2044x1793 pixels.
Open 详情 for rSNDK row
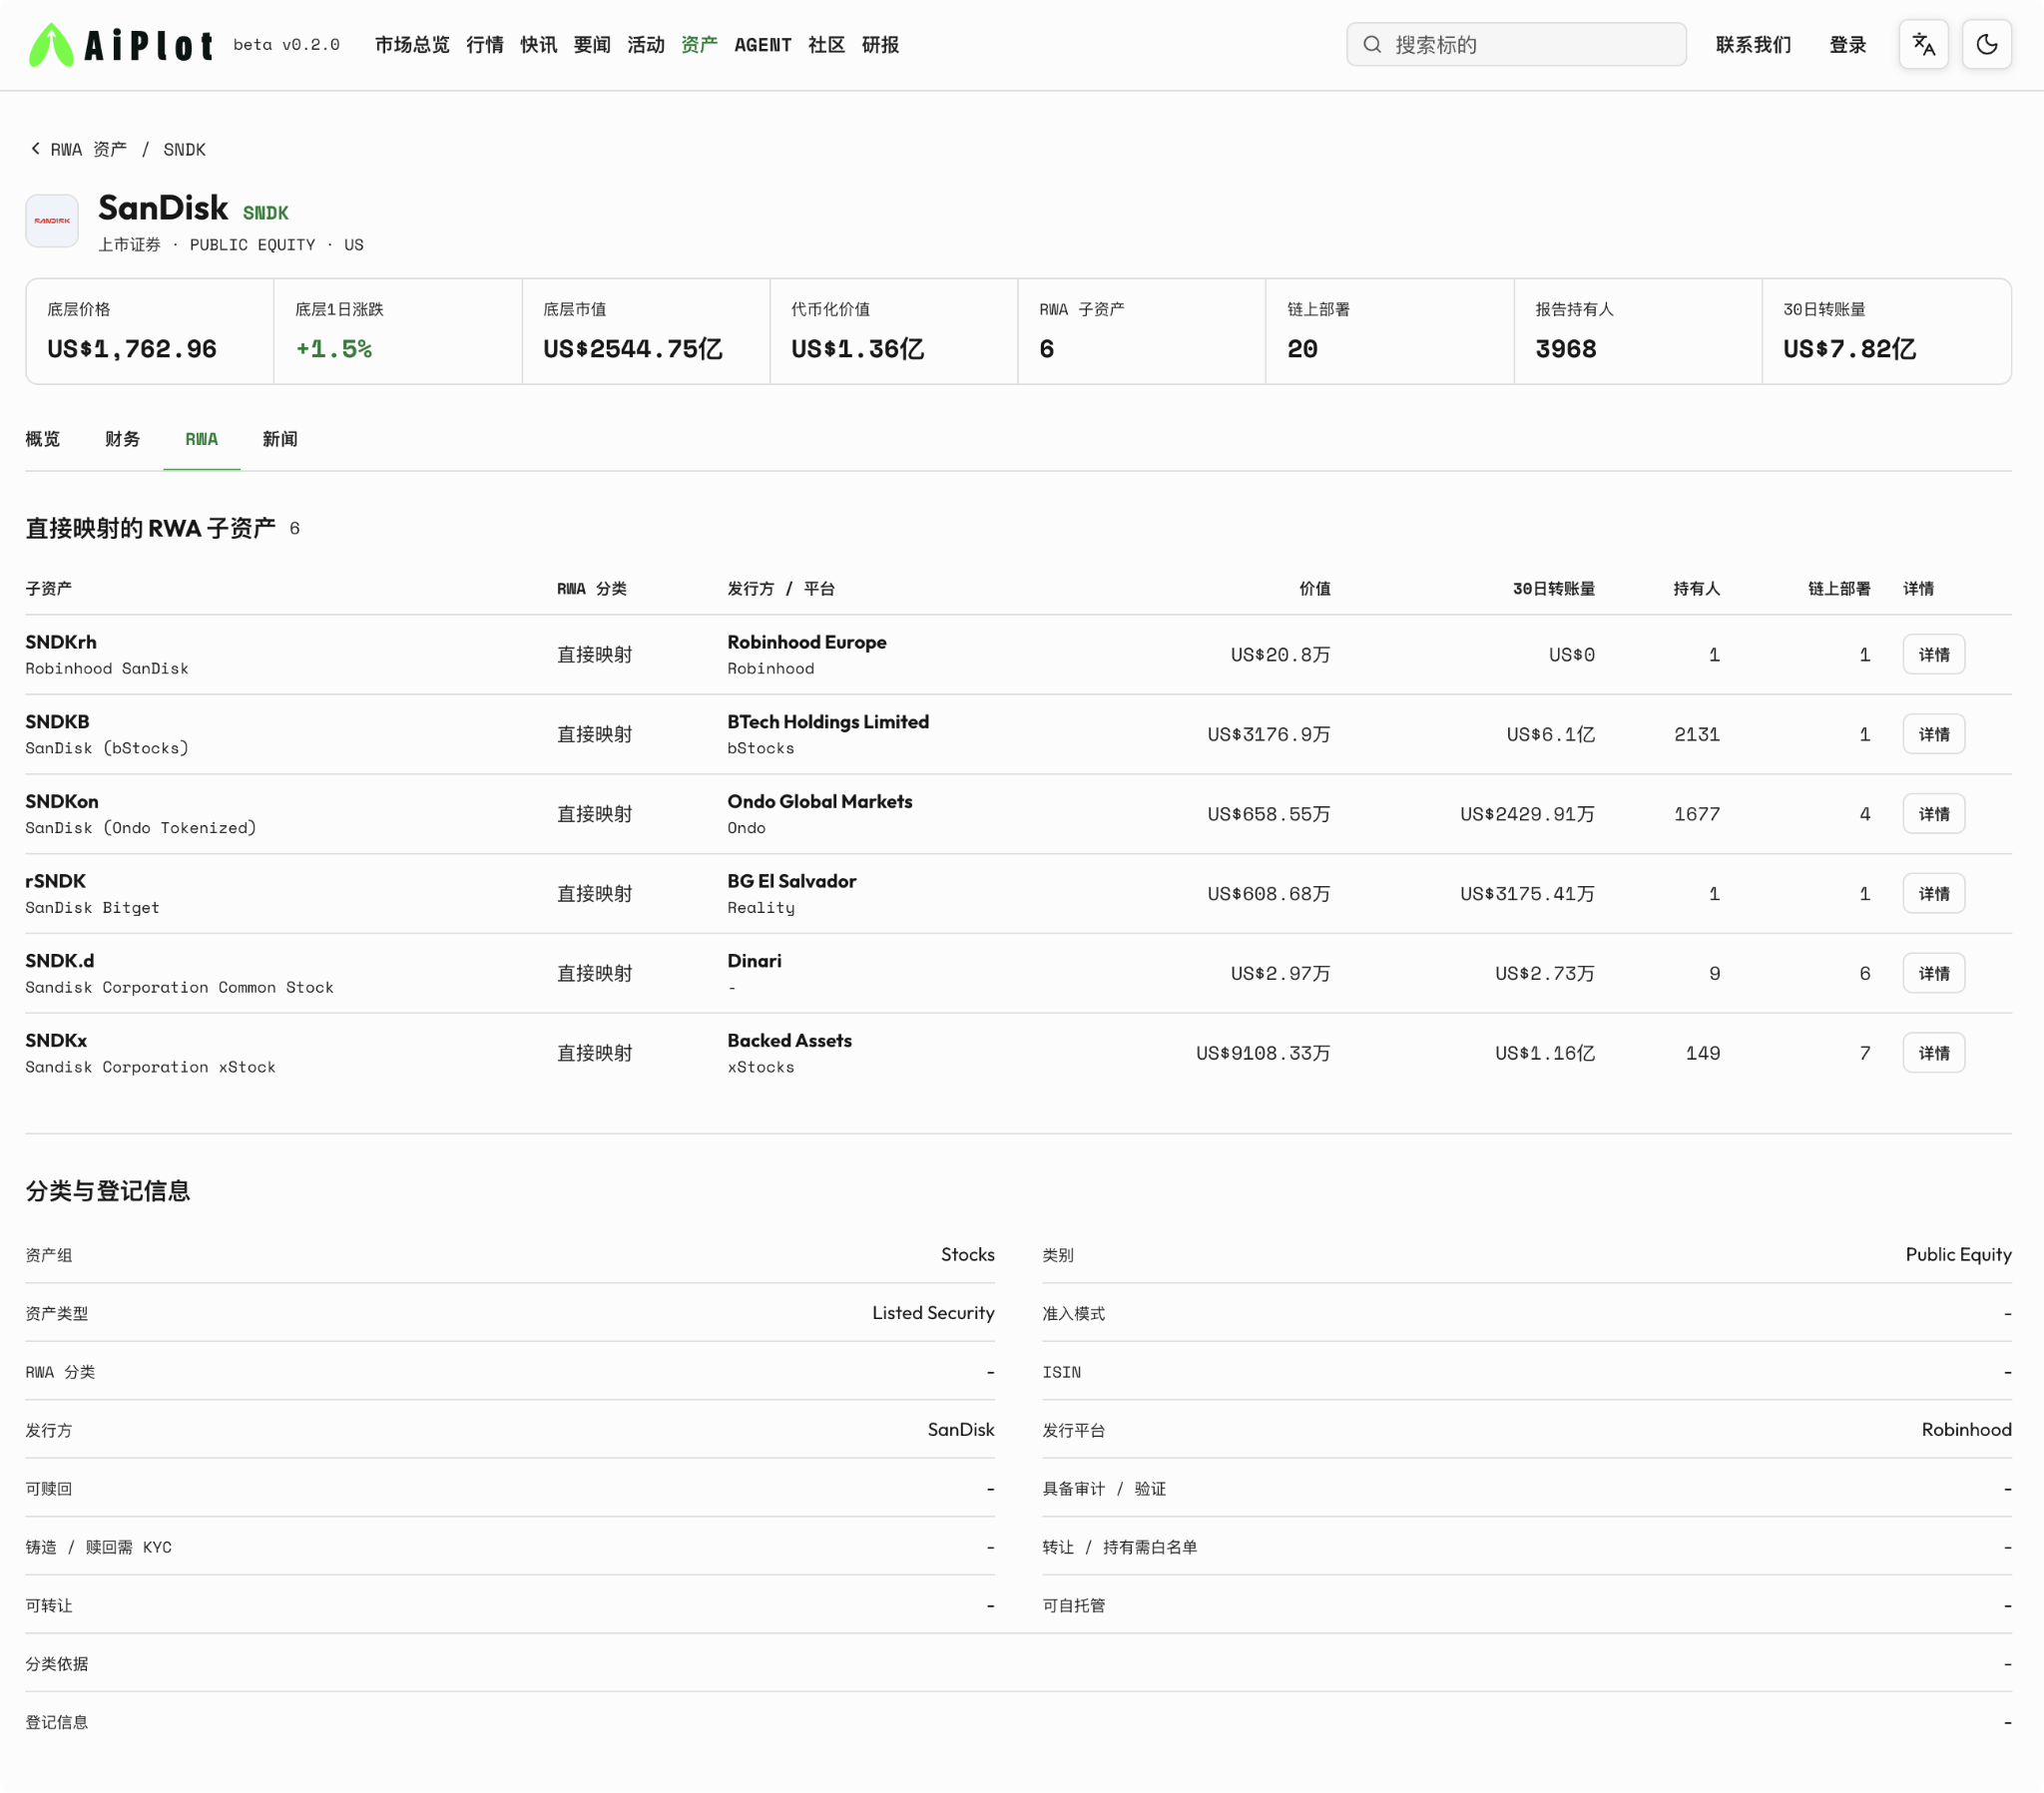click(x=1933, y=894)
